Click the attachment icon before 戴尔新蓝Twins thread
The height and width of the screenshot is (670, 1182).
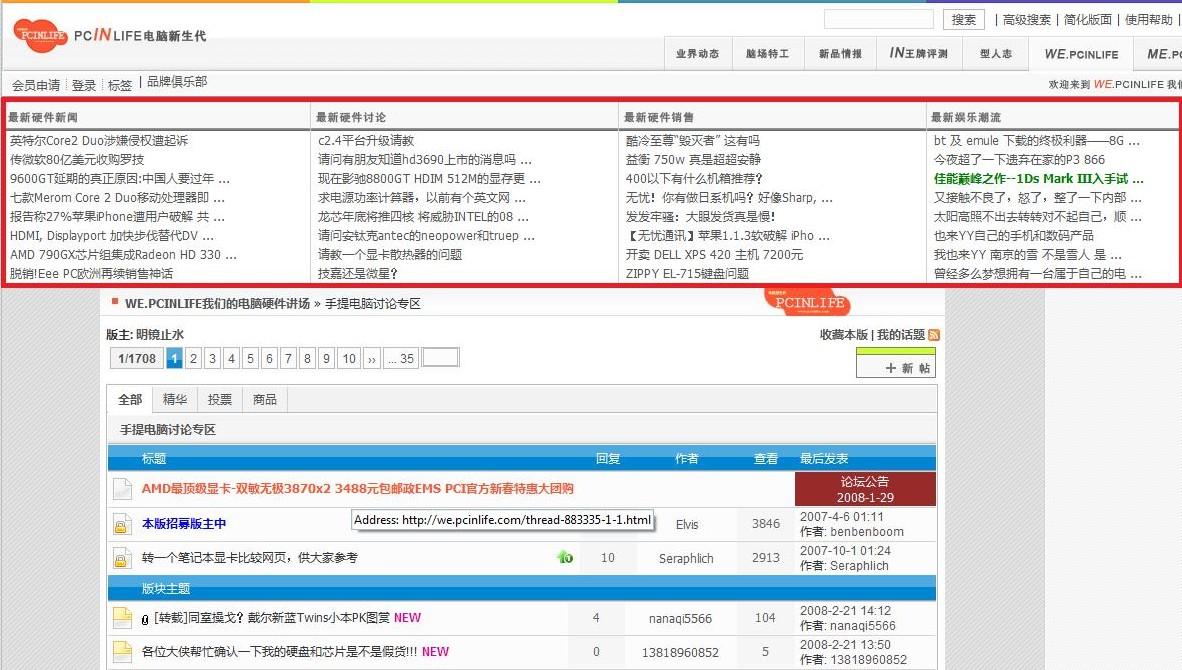coord(145,619)
